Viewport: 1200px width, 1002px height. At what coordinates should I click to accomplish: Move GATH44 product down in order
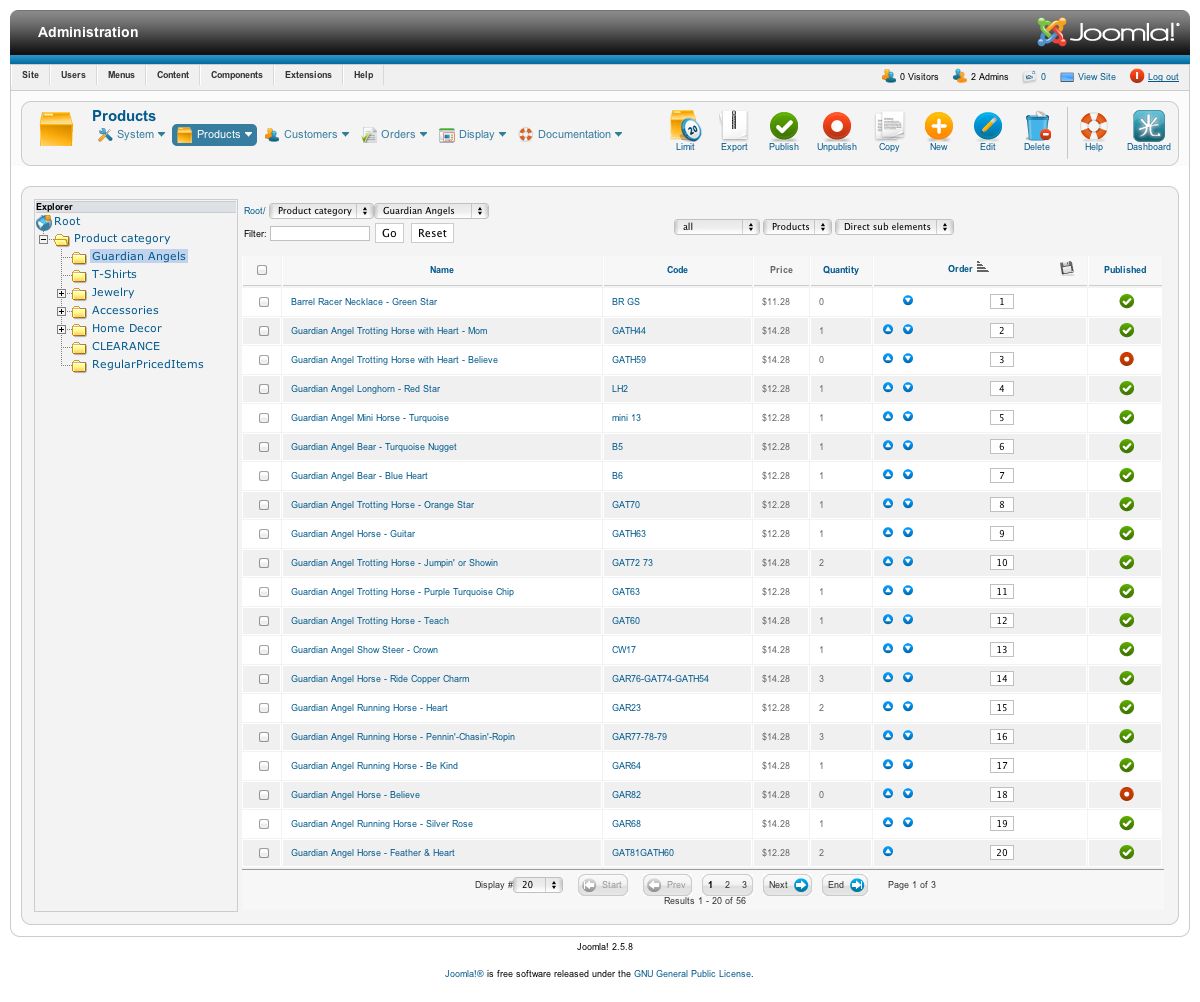908,330
